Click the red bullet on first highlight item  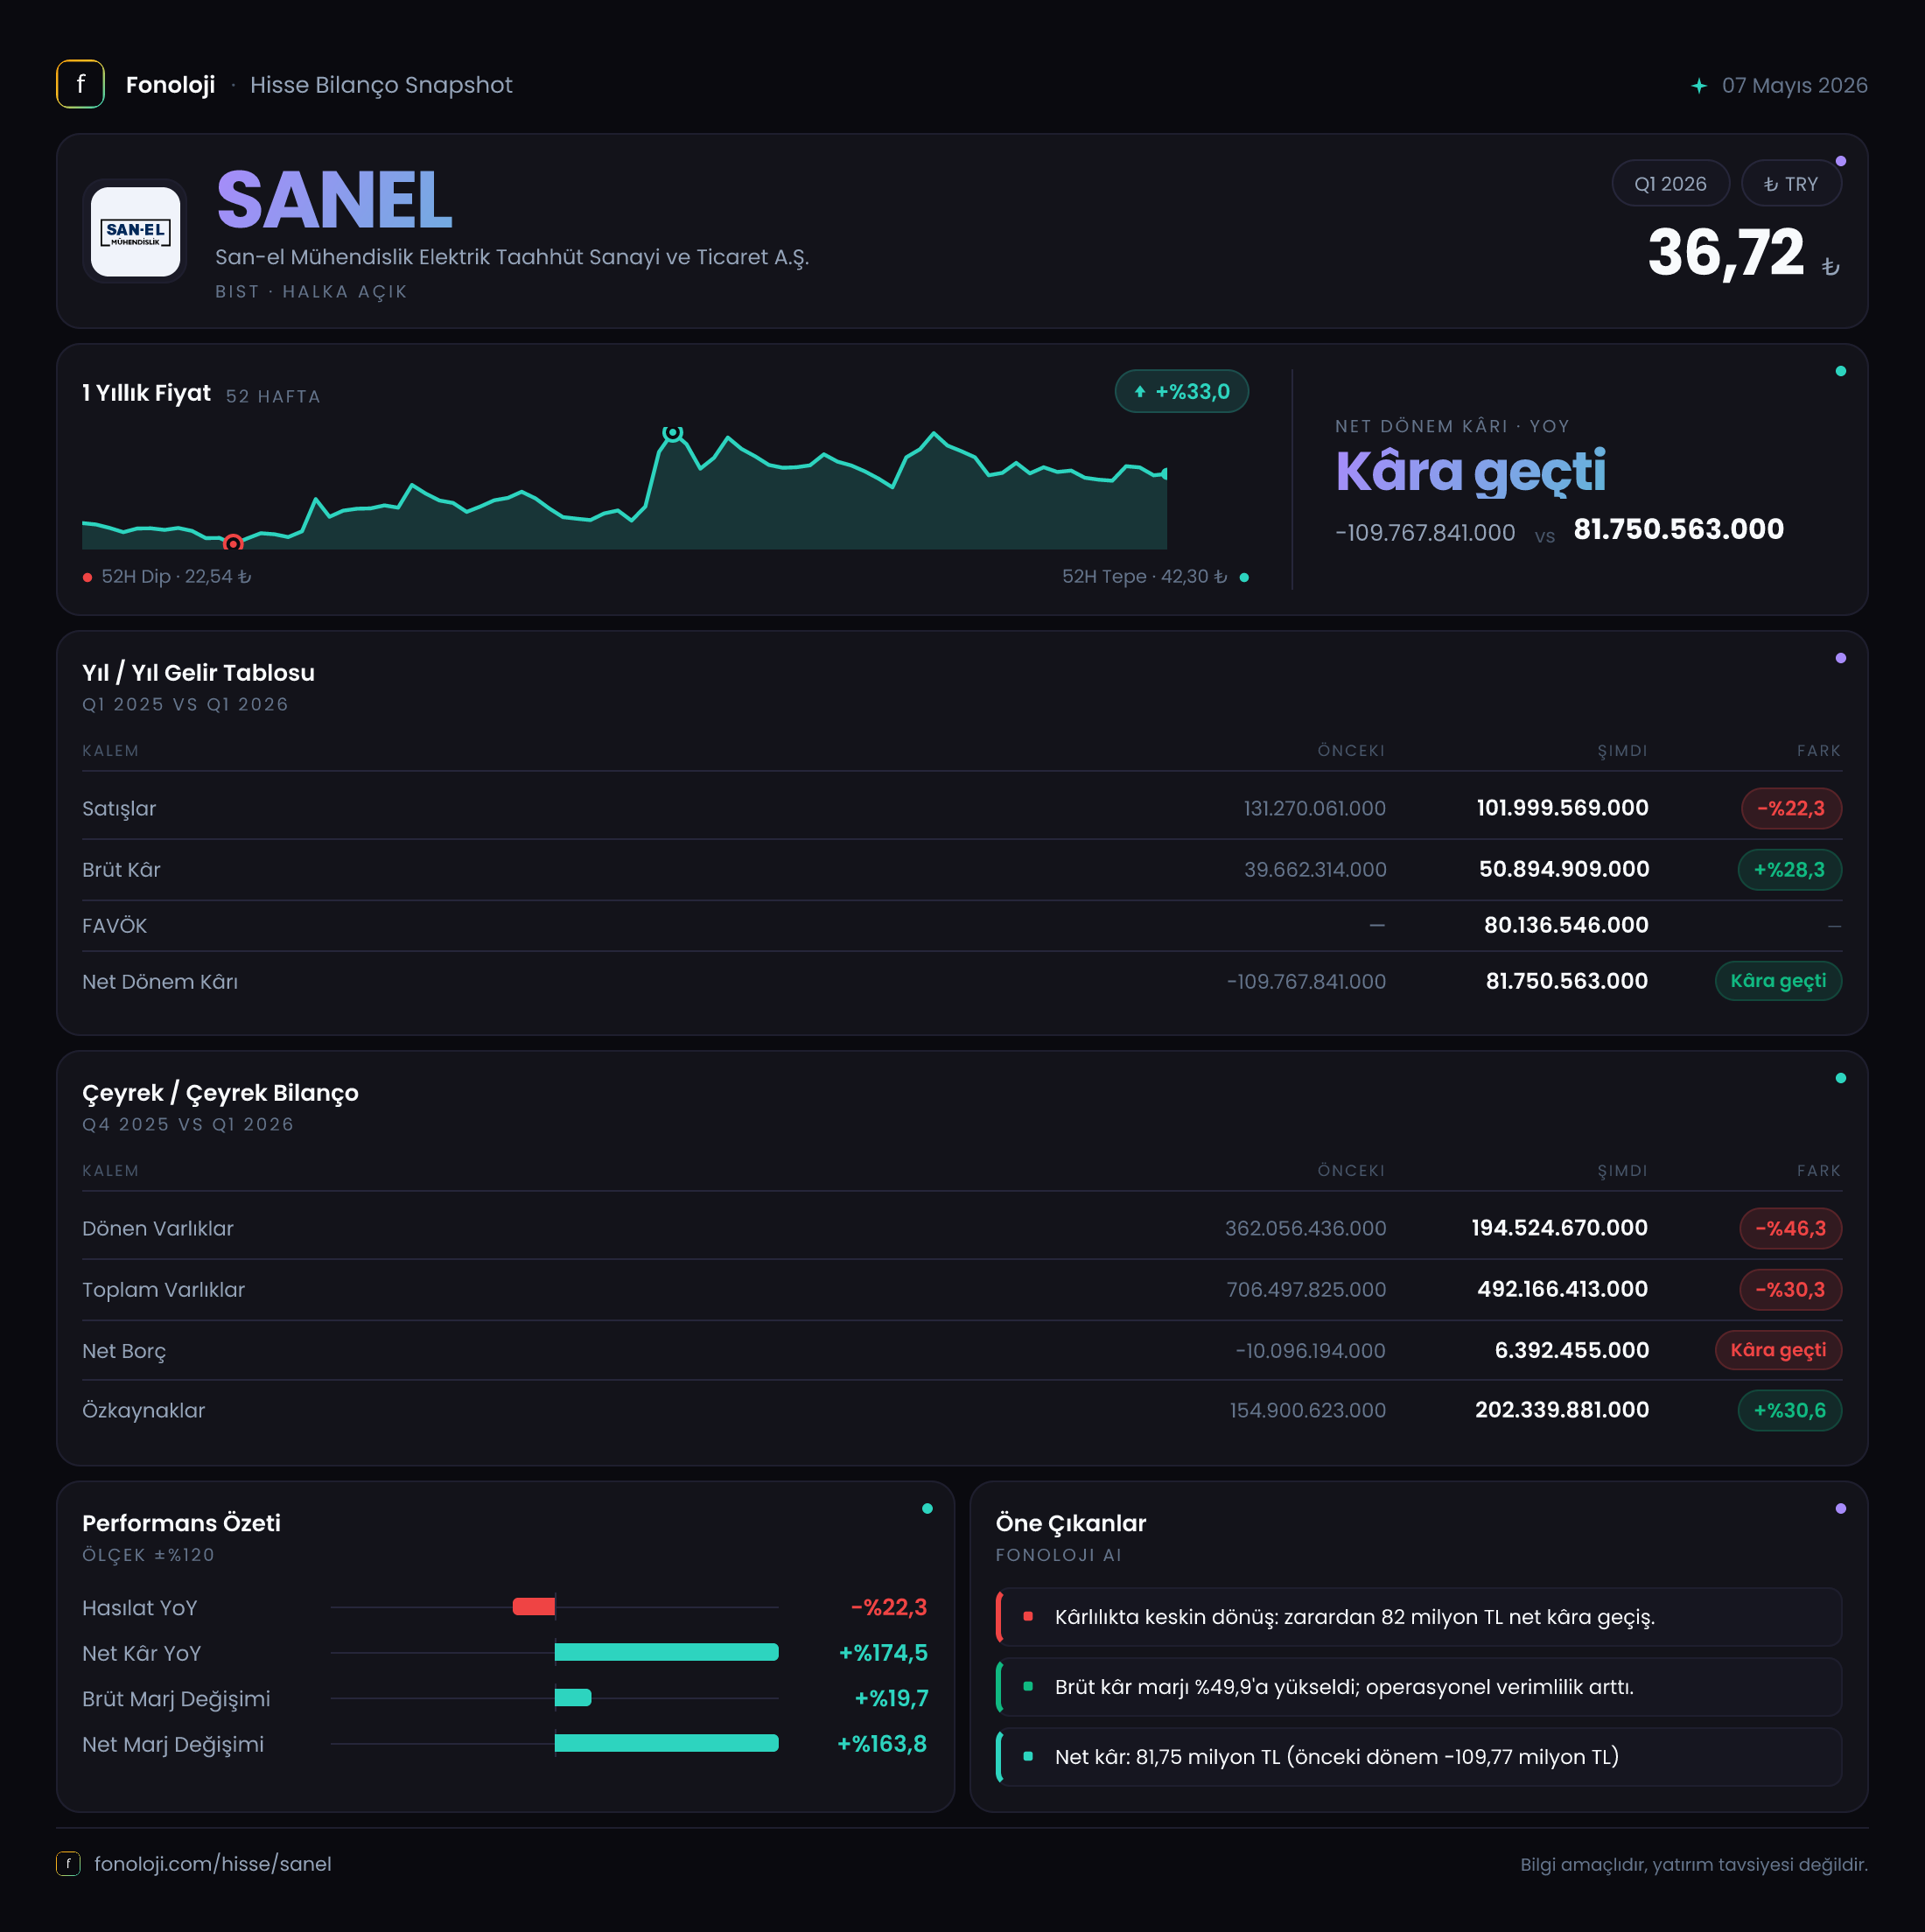[x=1028, y=1616]
